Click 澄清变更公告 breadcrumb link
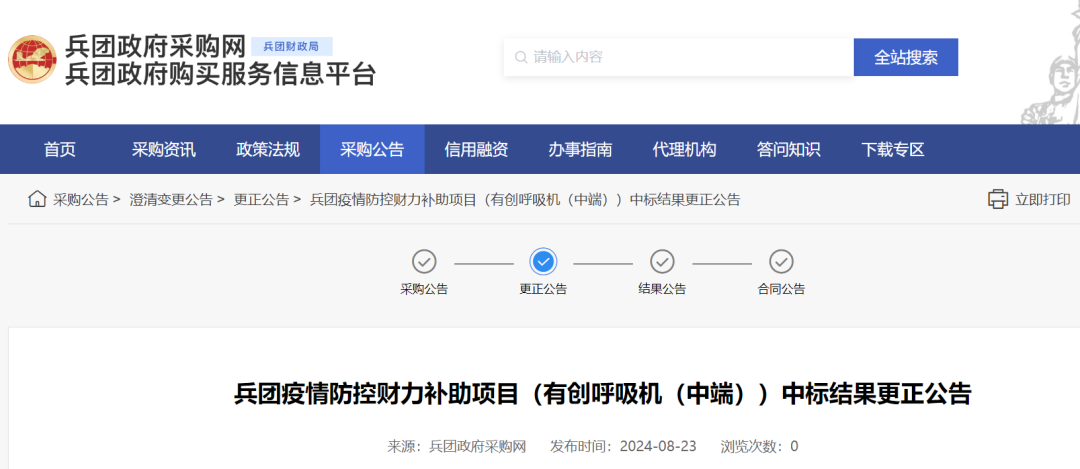Viewport: 1080px width, 469px height. pyautogui.click(x=171, y=200)
